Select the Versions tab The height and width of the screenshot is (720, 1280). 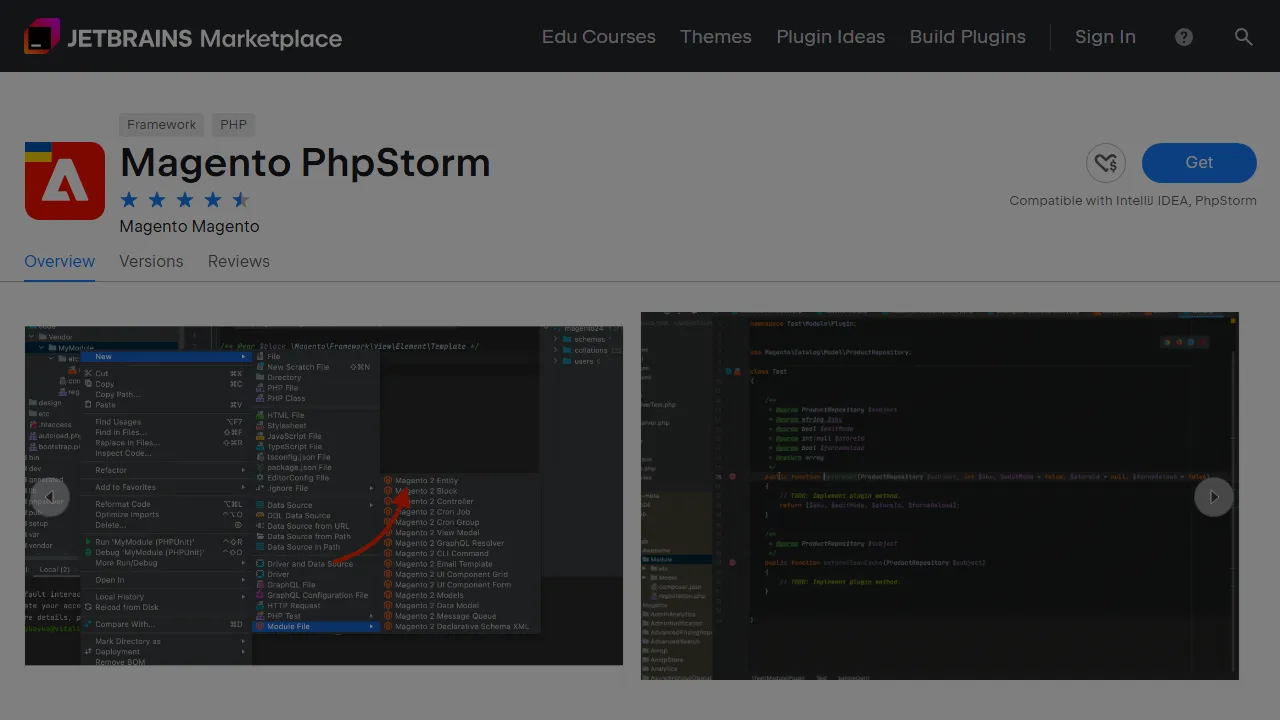(x=151, y=261)
